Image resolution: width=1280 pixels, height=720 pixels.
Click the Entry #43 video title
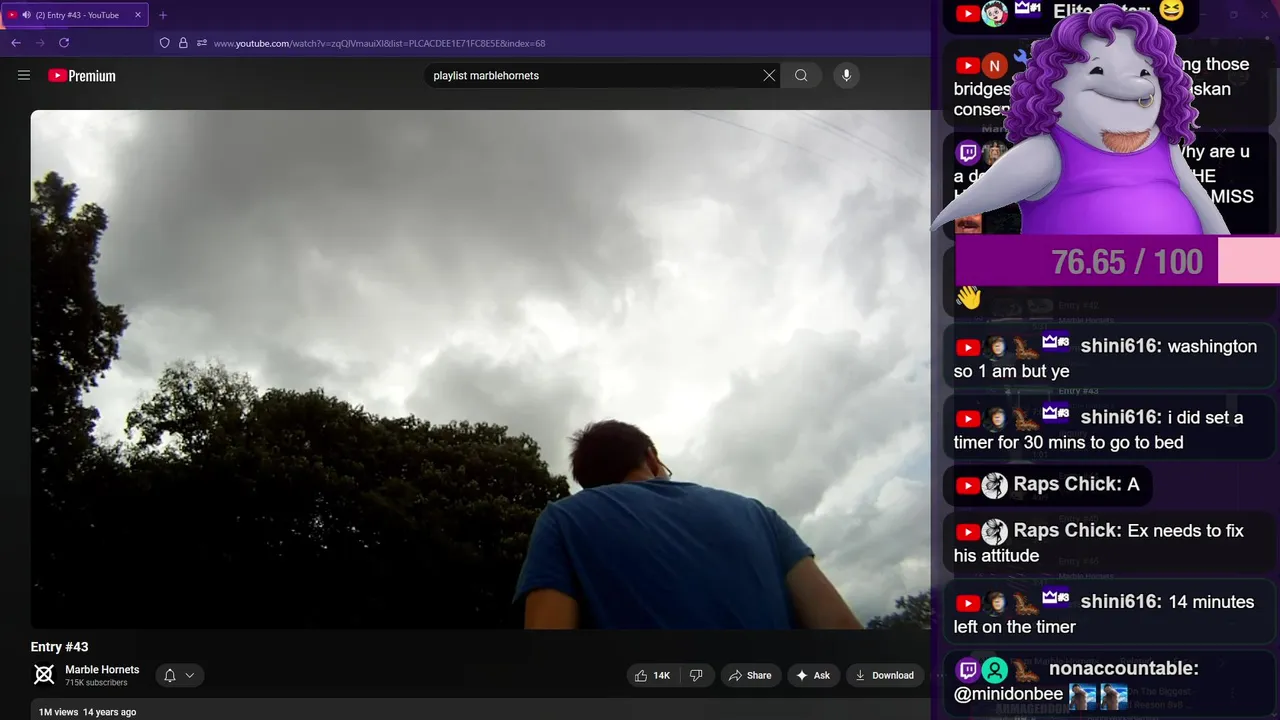point(60,647)
